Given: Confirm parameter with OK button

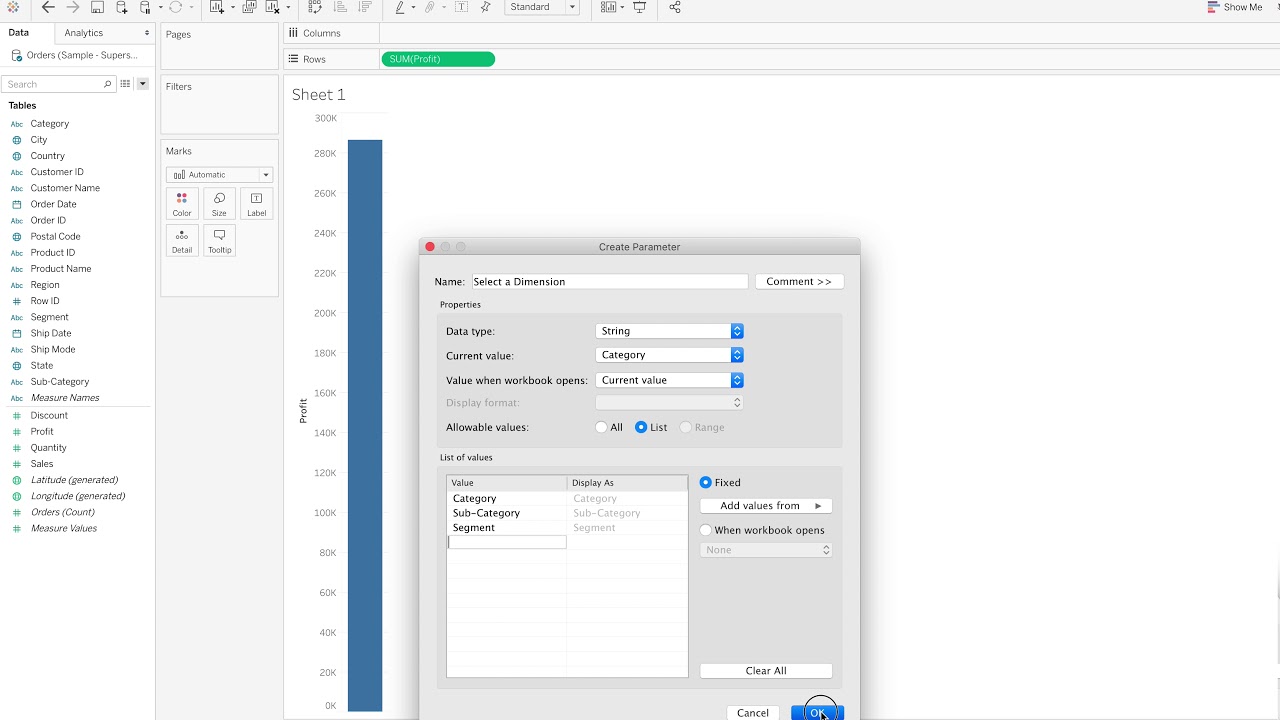Looking at the screenshot, I should 817,713.
